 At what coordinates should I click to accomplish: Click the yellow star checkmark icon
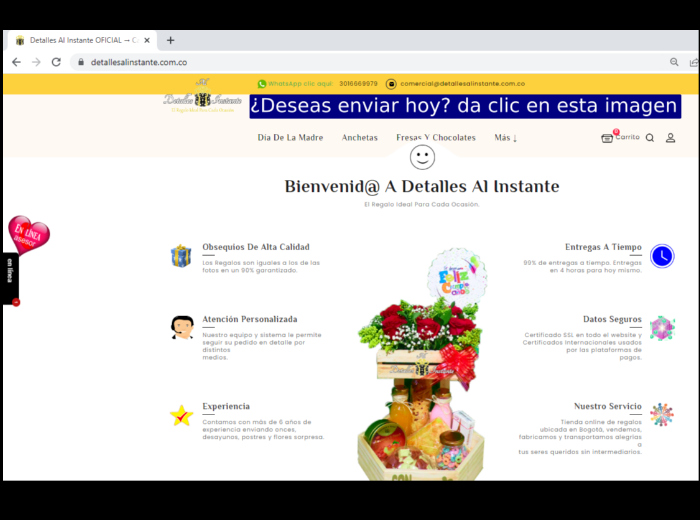click(181, 416)
